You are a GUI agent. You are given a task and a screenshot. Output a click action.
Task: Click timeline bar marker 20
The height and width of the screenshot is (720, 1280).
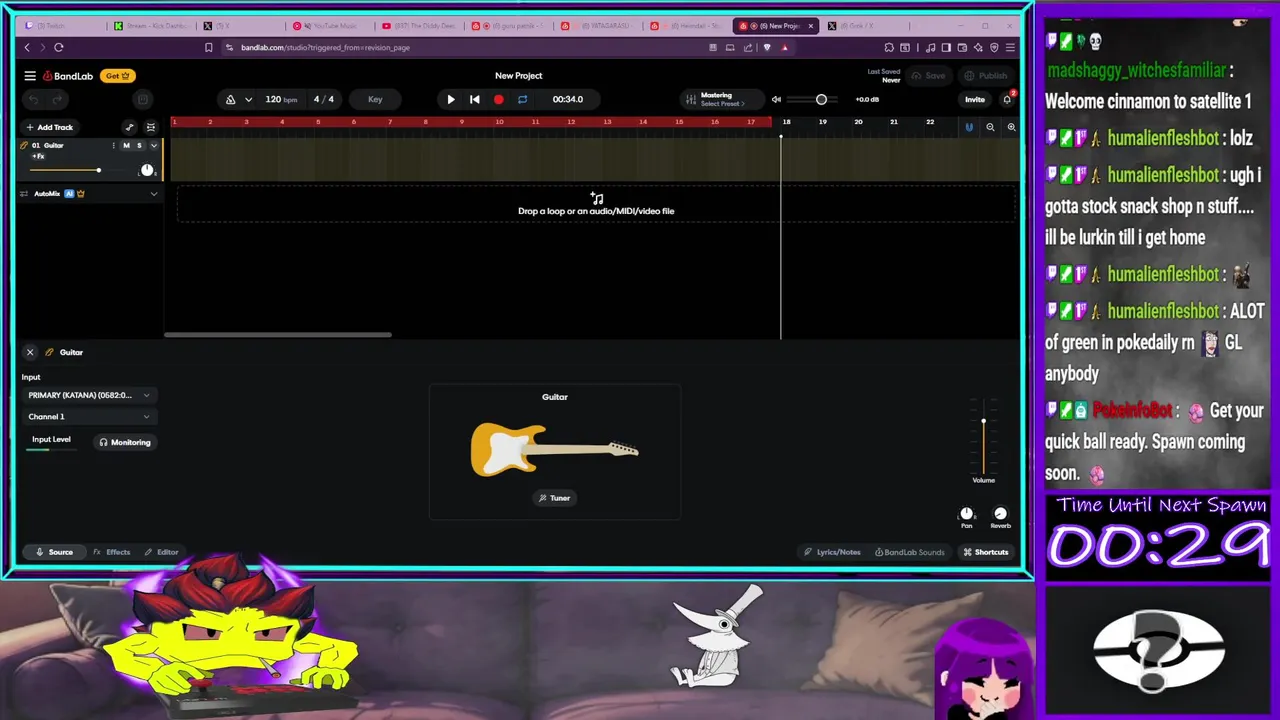[858, 122]
